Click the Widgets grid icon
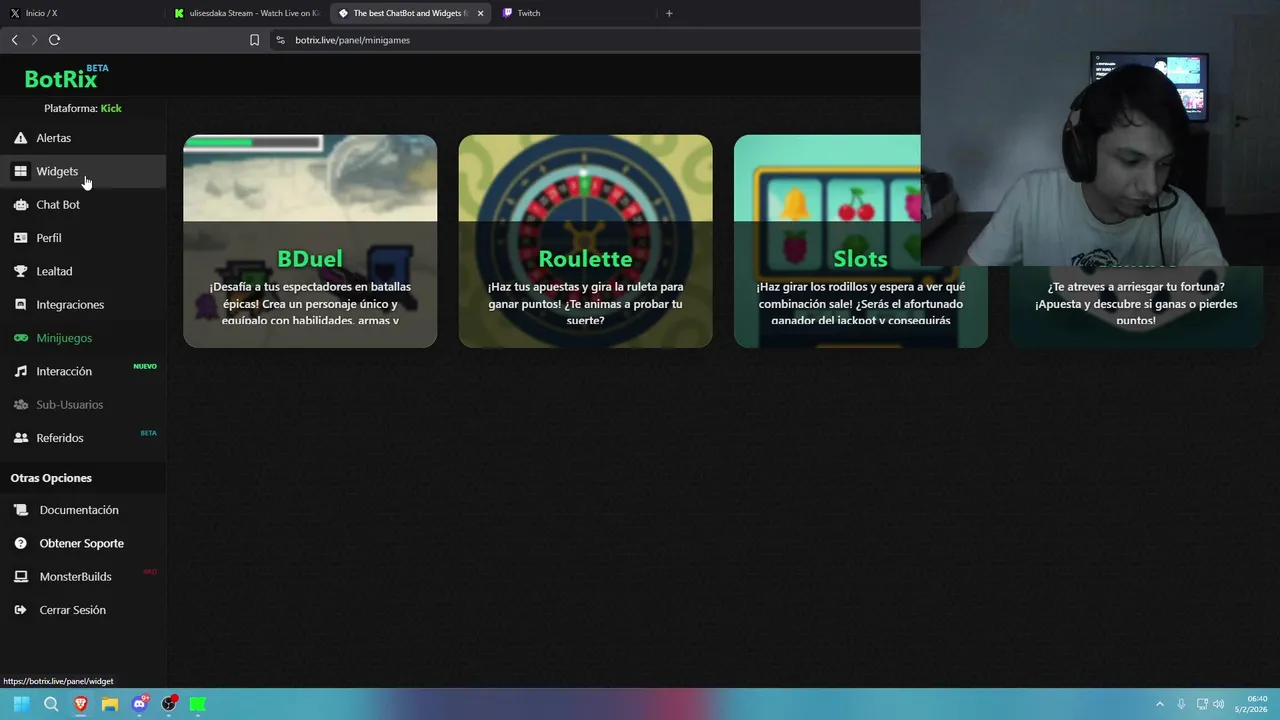Image resolution: width=1280 pixels, height=720 pixels. coord(20,171)
